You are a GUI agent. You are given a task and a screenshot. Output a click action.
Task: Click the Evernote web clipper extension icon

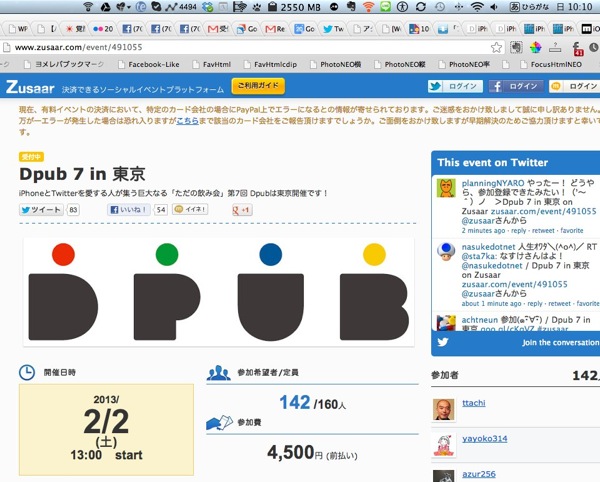pos(516,47)
